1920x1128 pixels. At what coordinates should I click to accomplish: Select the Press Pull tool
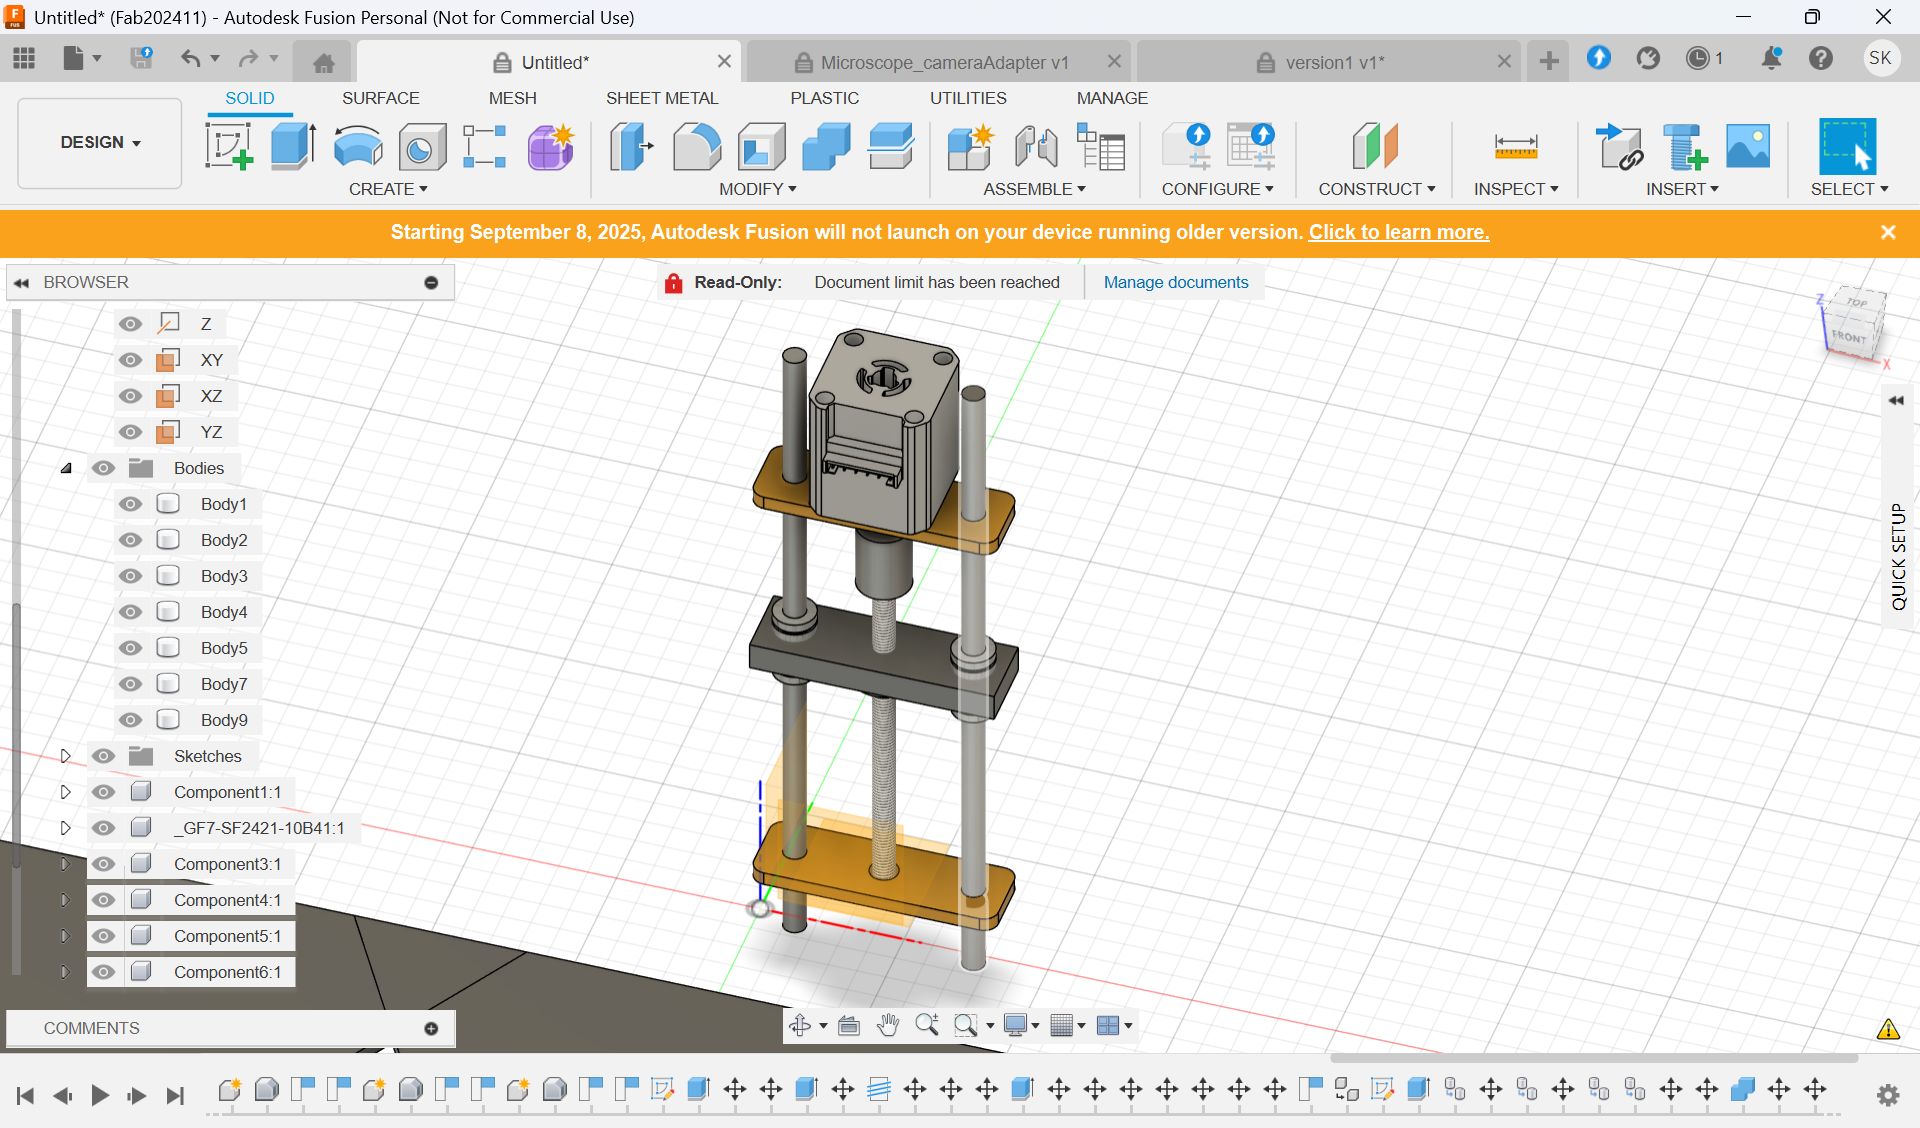pos(632,146)
